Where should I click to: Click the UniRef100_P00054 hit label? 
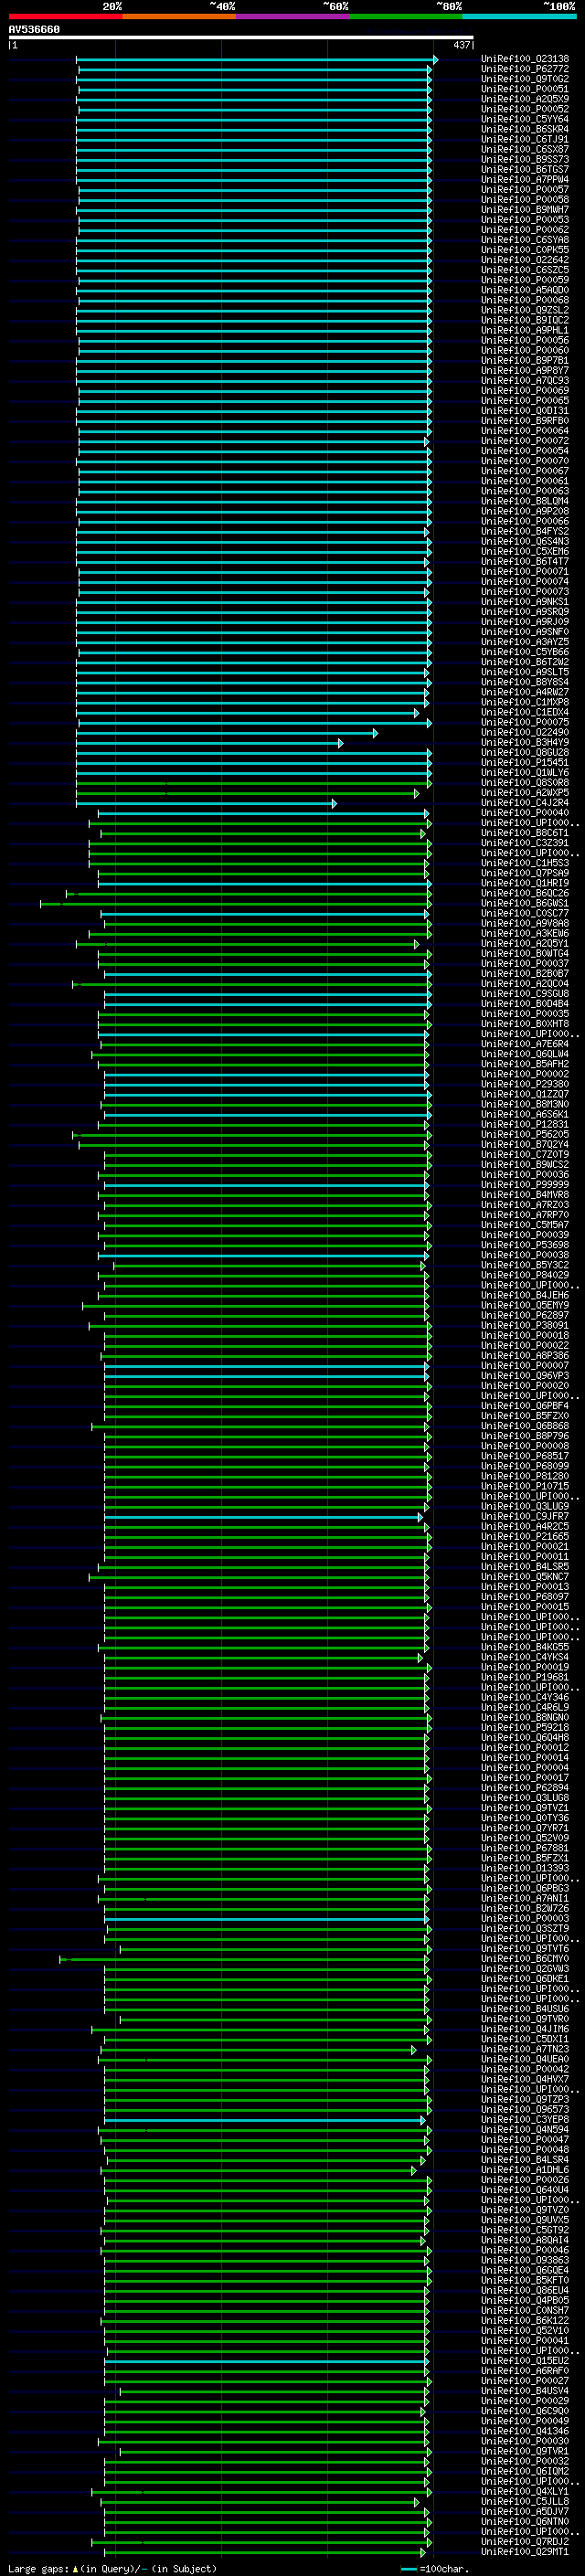tap(525, 451)
